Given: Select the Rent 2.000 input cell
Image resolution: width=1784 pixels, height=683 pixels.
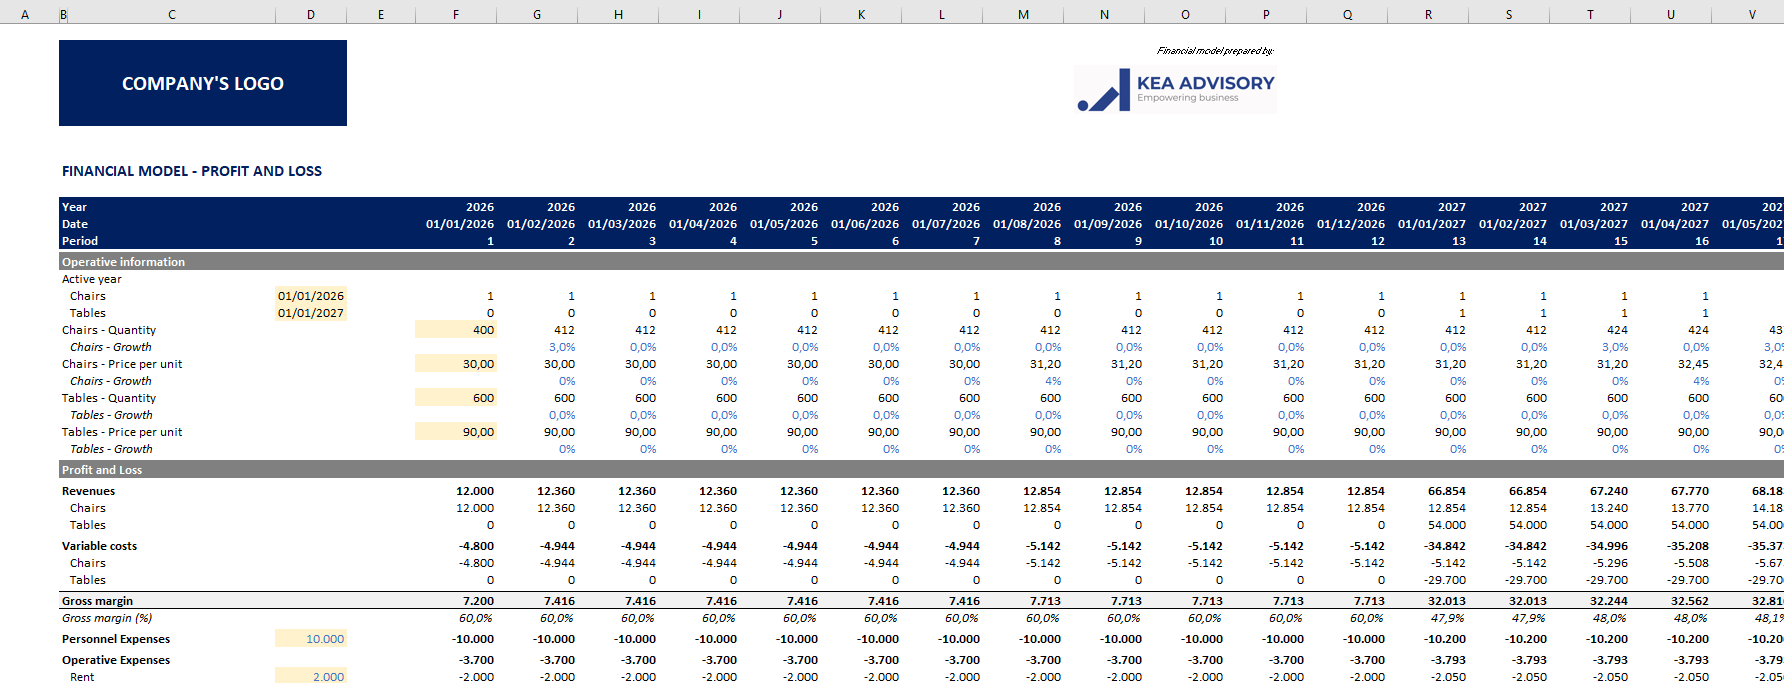Looking at the screenshot, I should (311, 677).
